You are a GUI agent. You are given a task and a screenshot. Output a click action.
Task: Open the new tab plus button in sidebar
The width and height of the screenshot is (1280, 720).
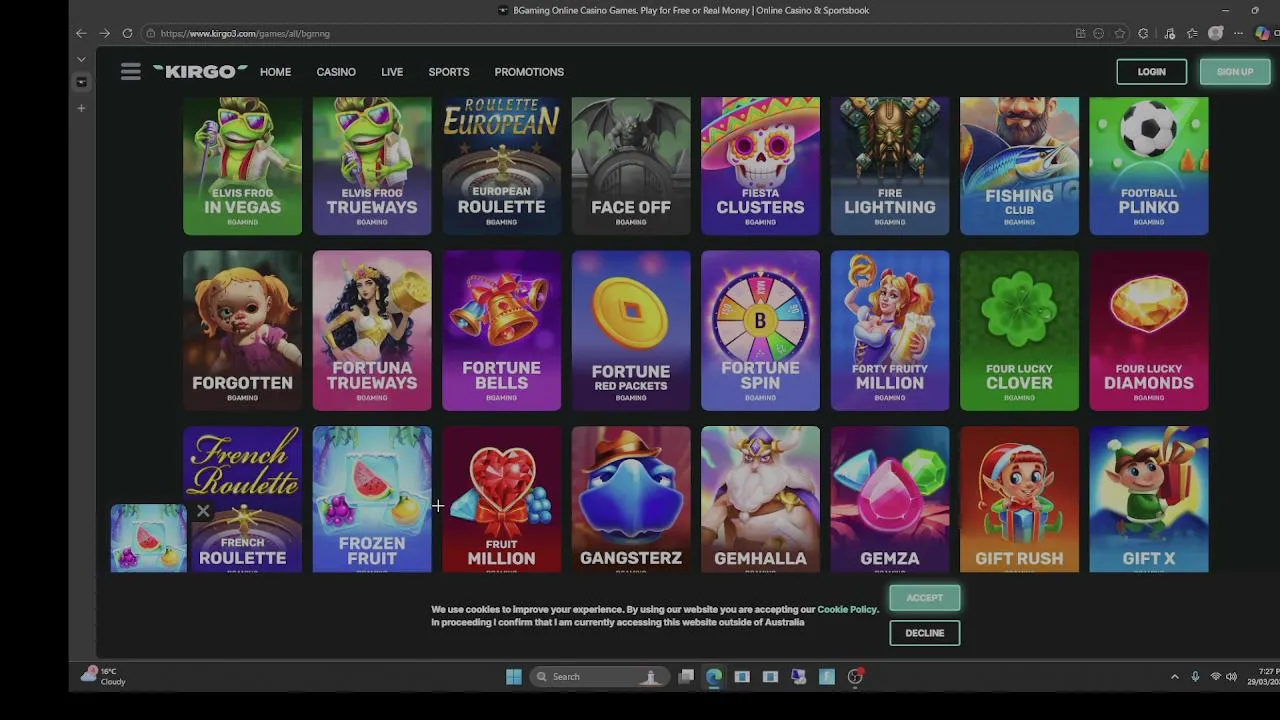[81, 108]
